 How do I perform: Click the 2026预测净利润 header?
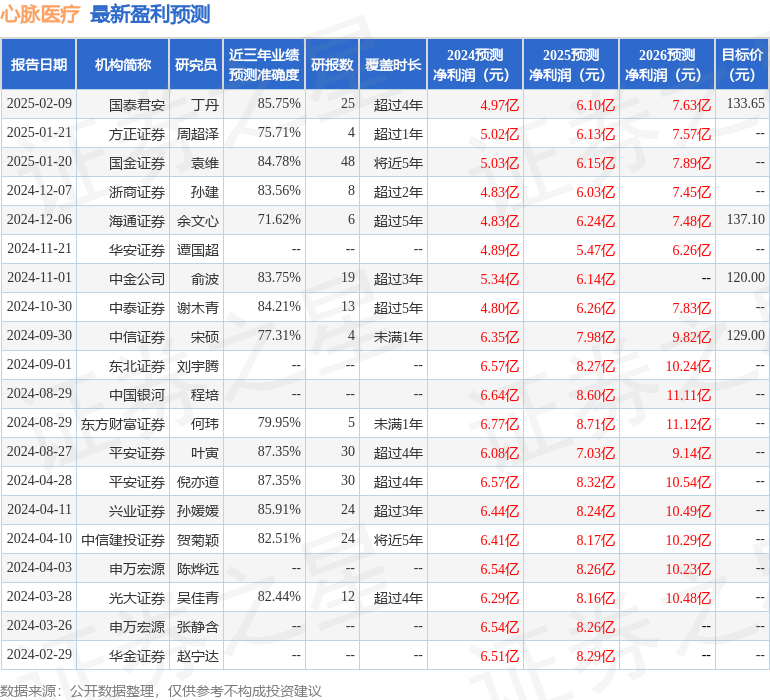click(x=667, y=64)
